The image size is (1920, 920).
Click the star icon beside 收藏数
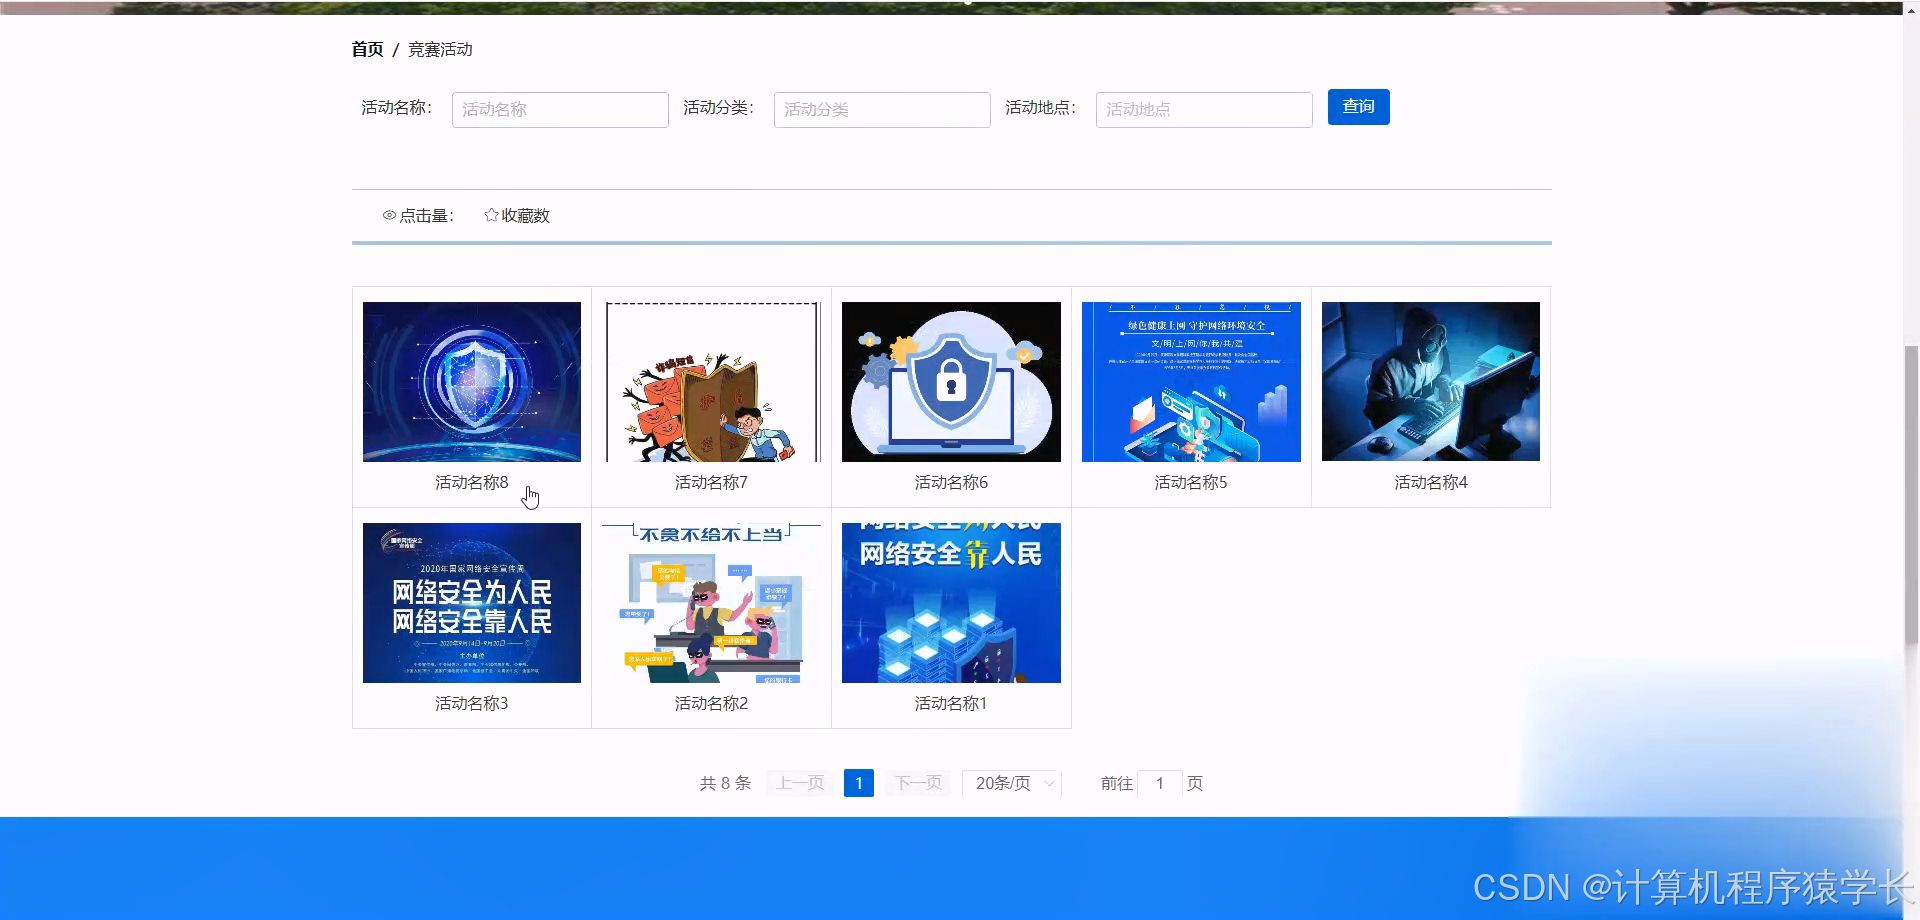(x=490, y=215)
